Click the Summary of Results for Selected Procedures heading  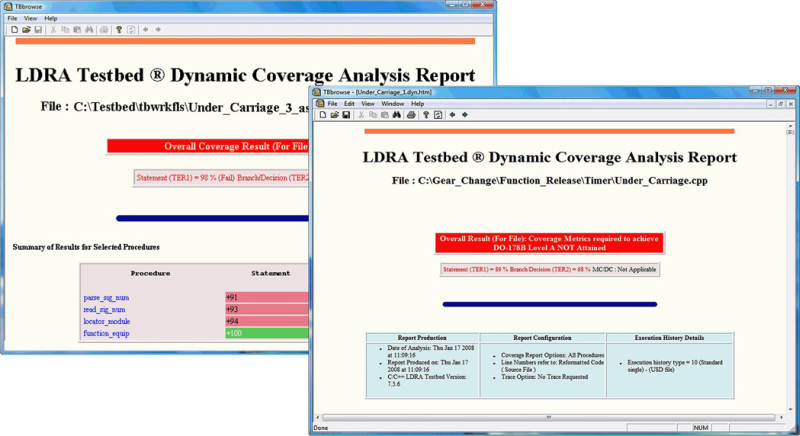86,247
